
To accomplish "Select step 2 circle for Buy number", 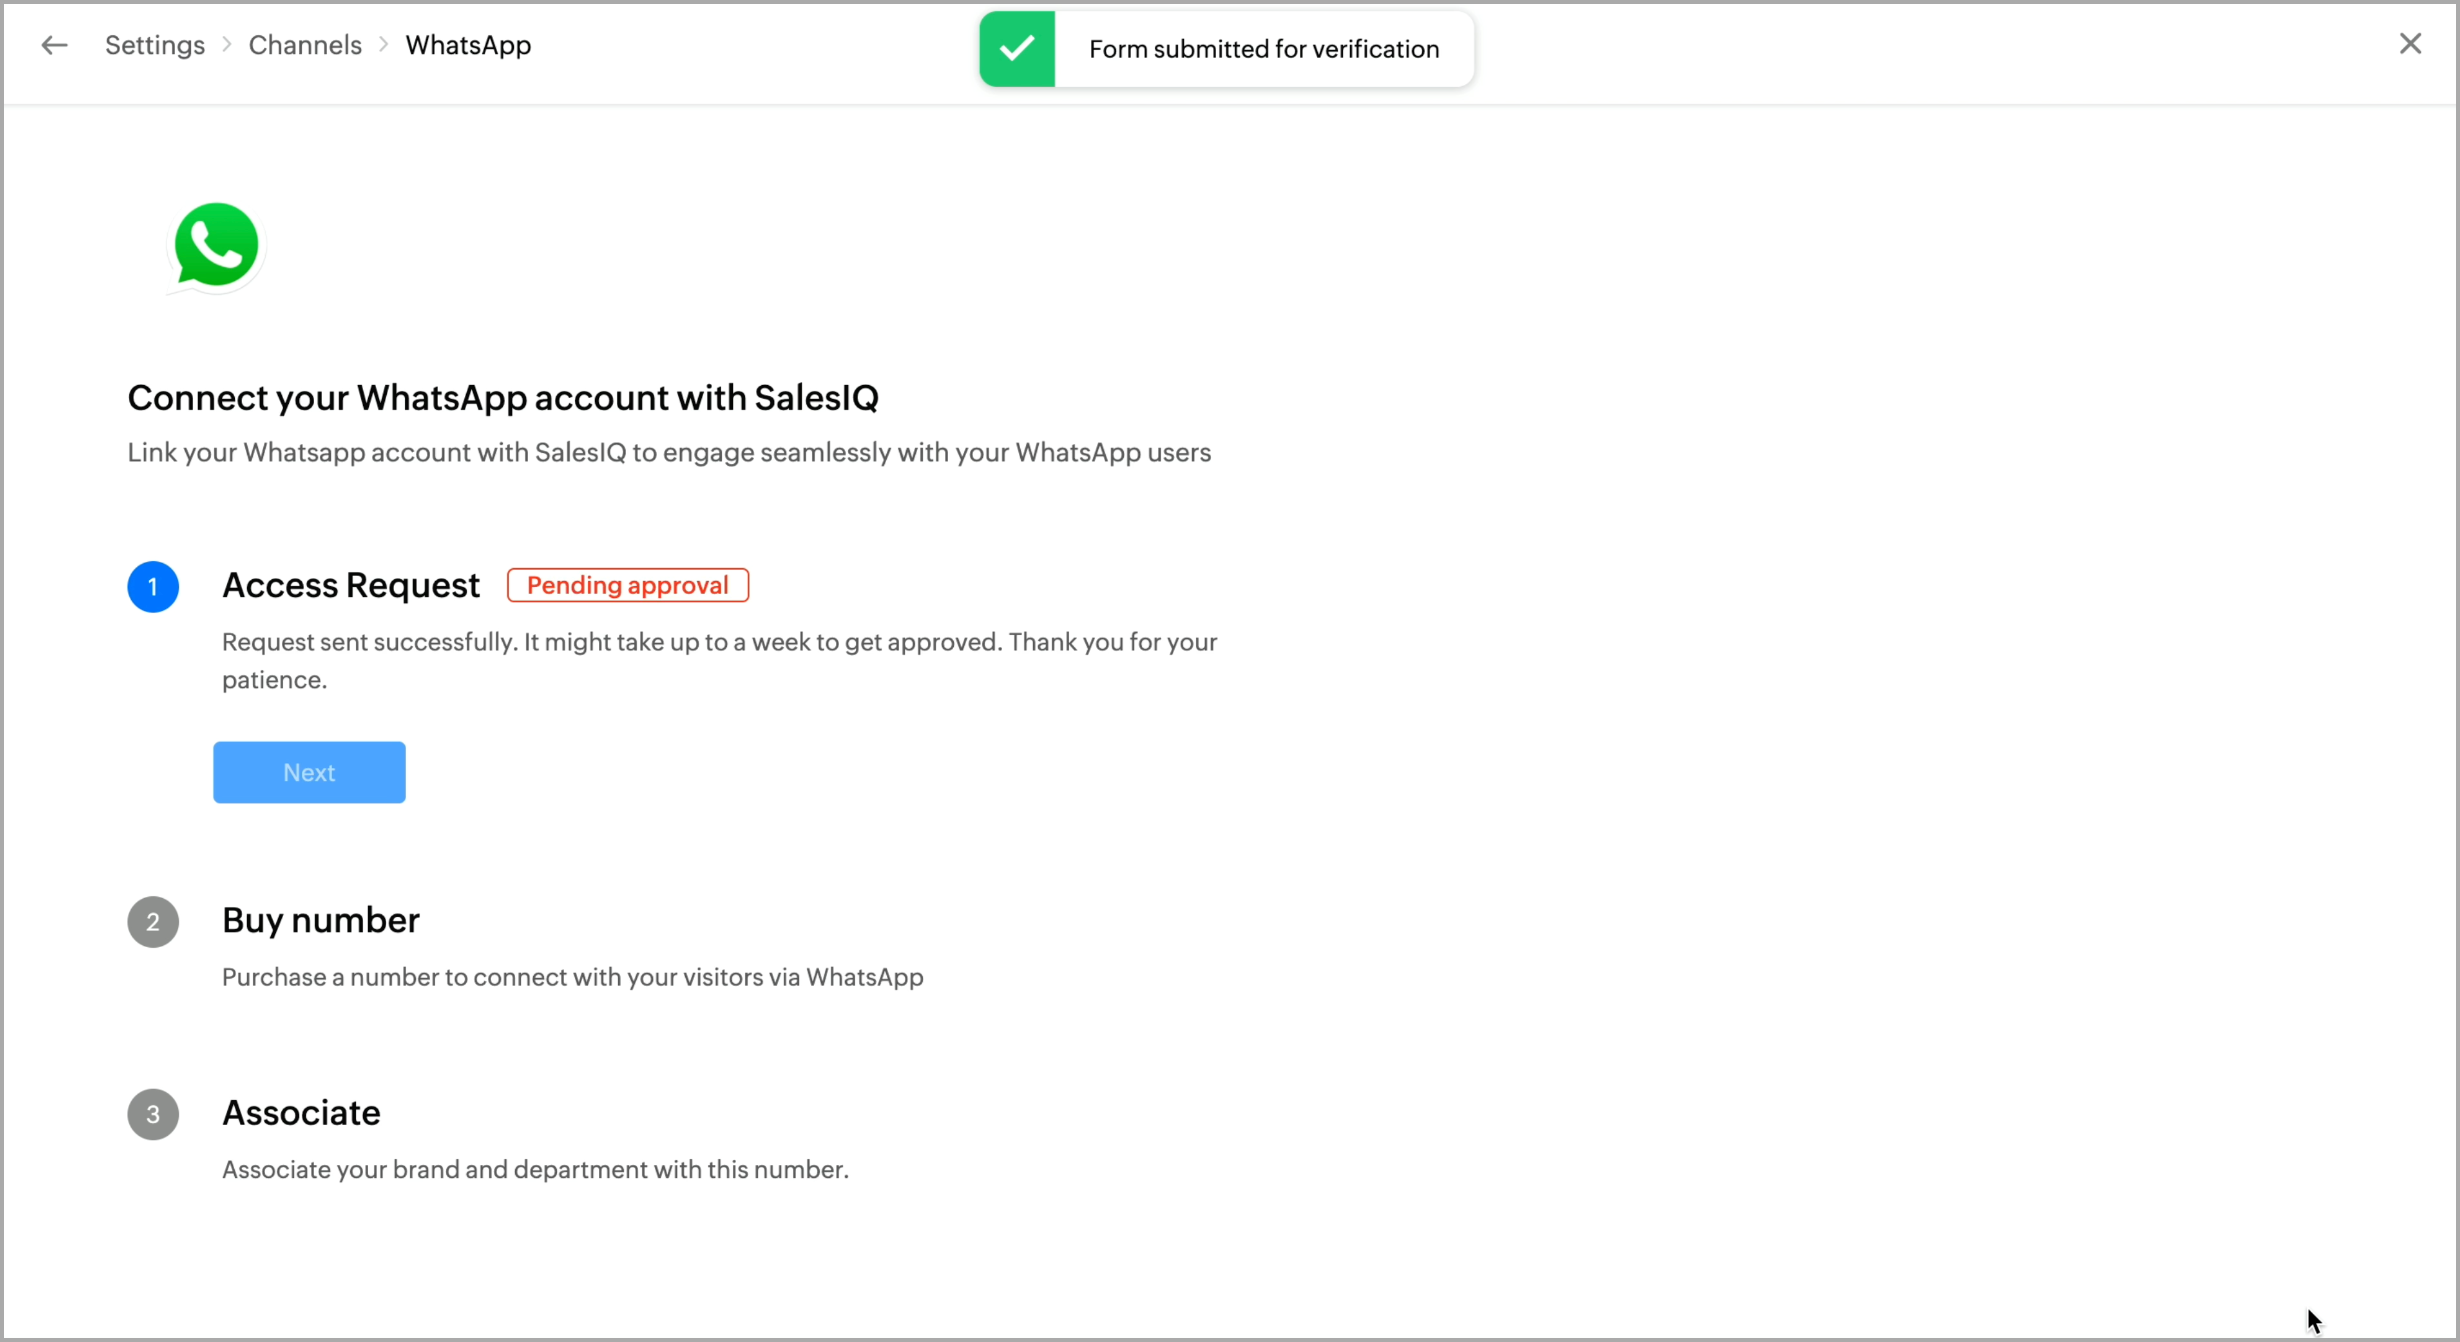I will point(153,921).
